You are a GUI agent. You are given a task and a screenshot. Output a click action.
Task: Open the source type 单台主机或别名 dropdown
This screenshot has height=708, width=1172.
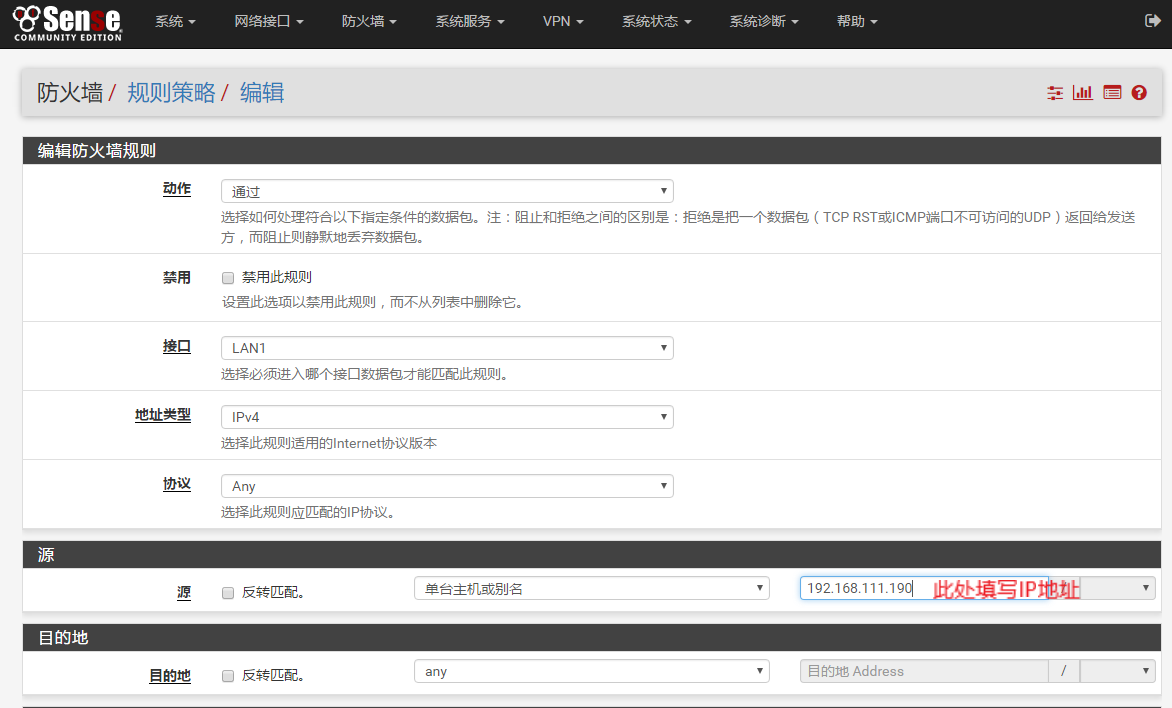(591, 589)
